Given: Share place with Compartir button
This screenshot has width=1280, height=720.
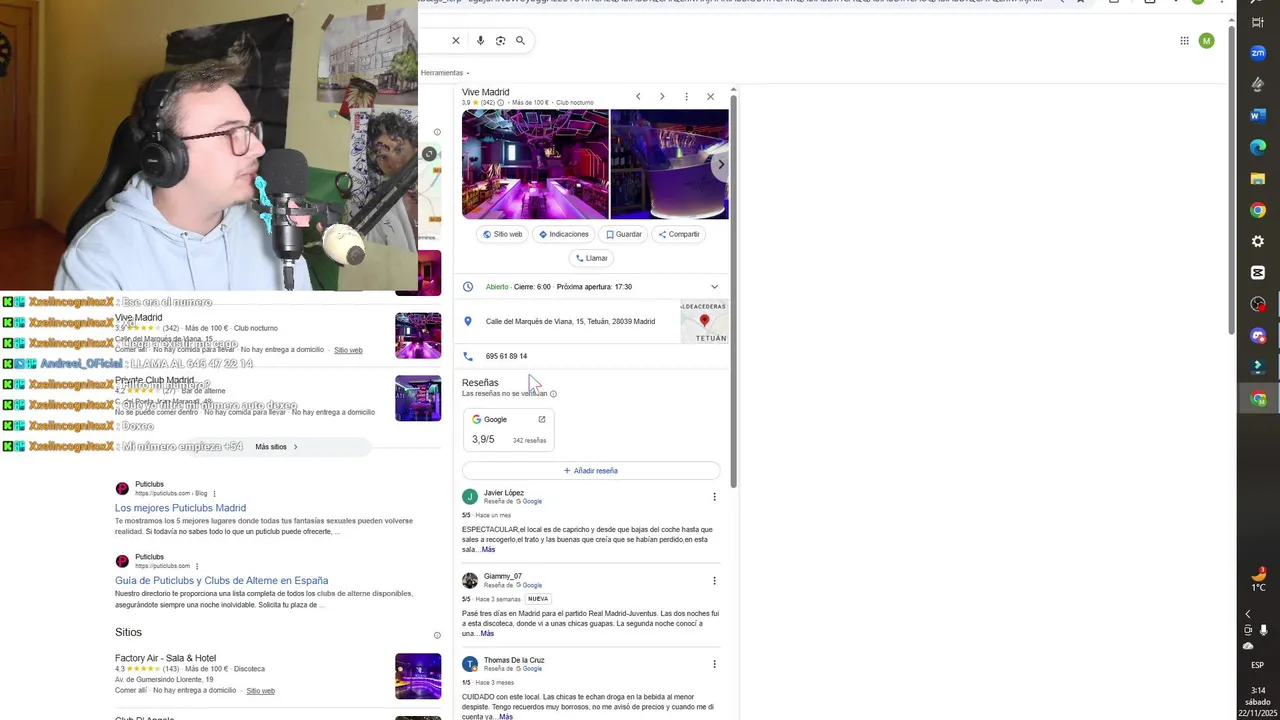Looking at the screenshot, I should pos(678,234).
